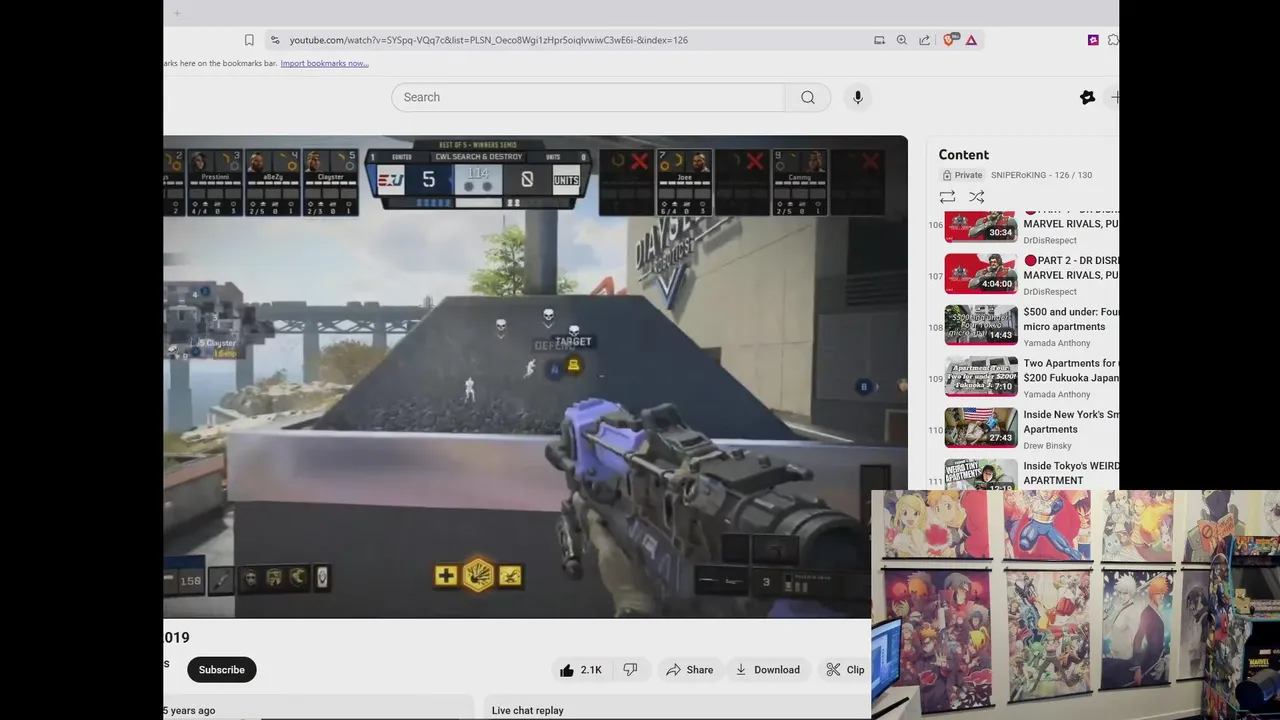Toggle playlist shuffle icon
The height and width of the screenshot is (720, 1280).
[977, 197]
